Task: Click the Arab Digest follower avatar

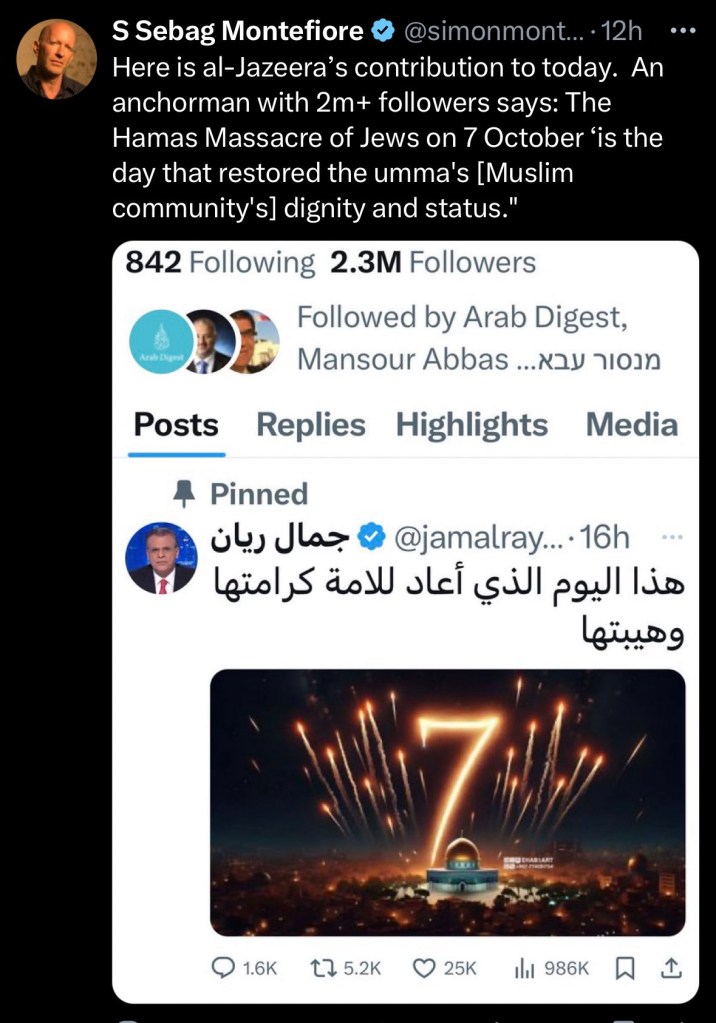Action: click(159, 342)
